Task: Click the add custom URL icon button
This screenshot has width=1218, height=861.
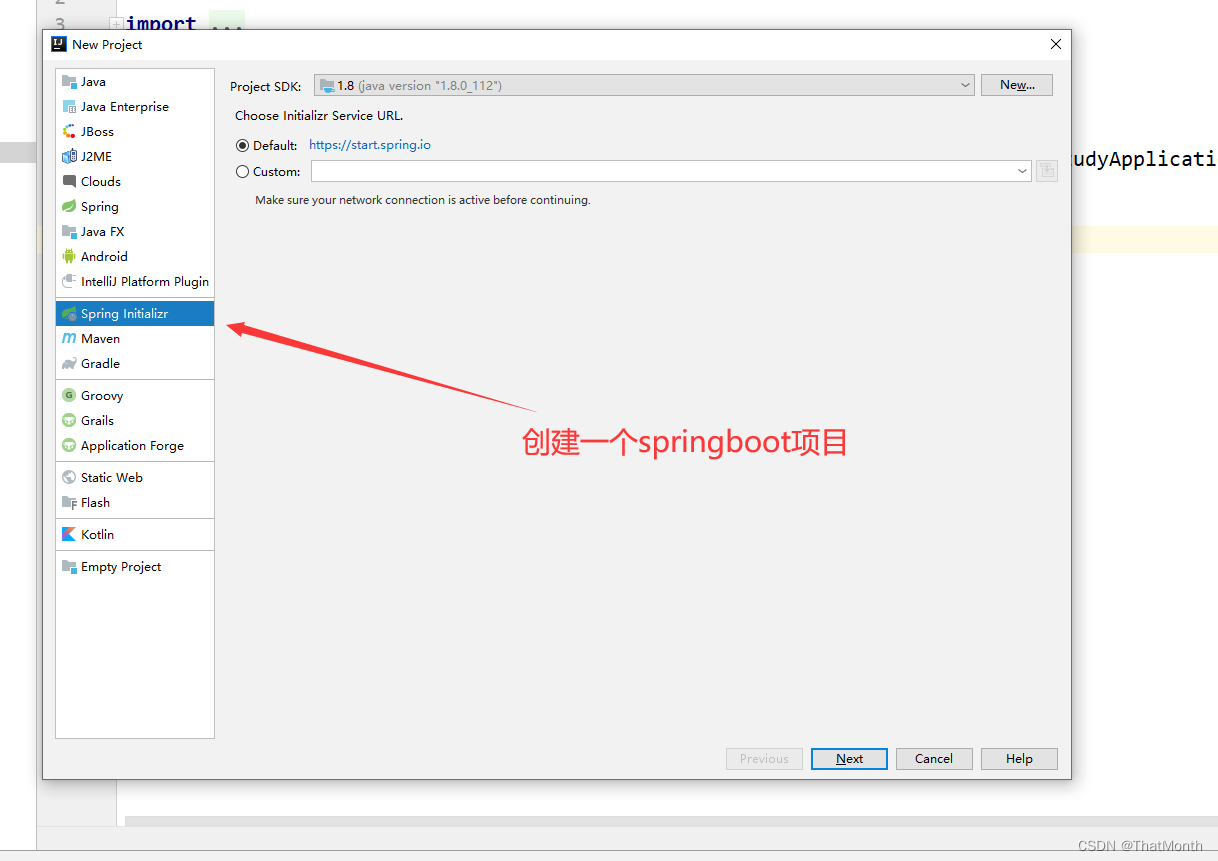Action: [1046, 171]
